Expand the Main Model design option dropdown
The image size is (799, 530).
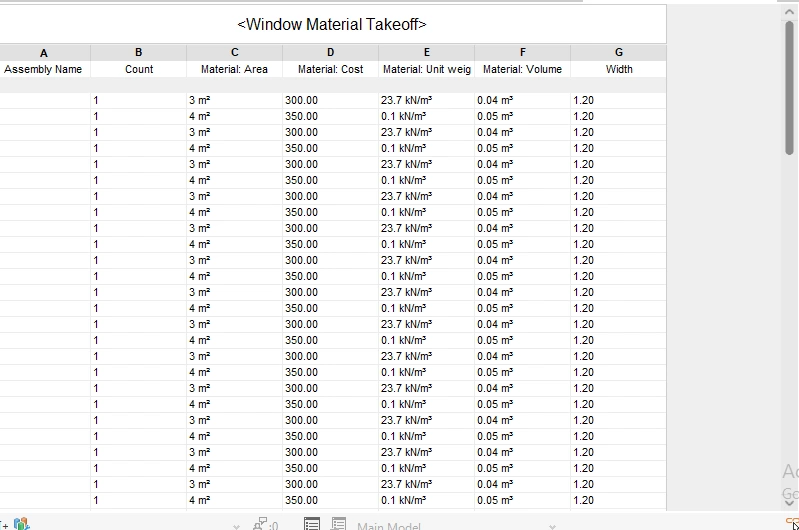coord(552,526)
